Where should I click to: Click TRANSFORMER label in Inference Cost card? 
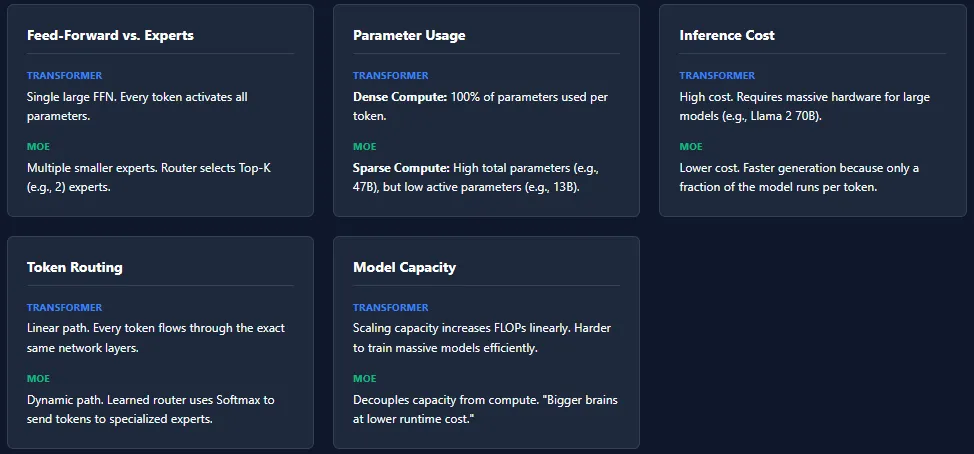coord(716,76)
